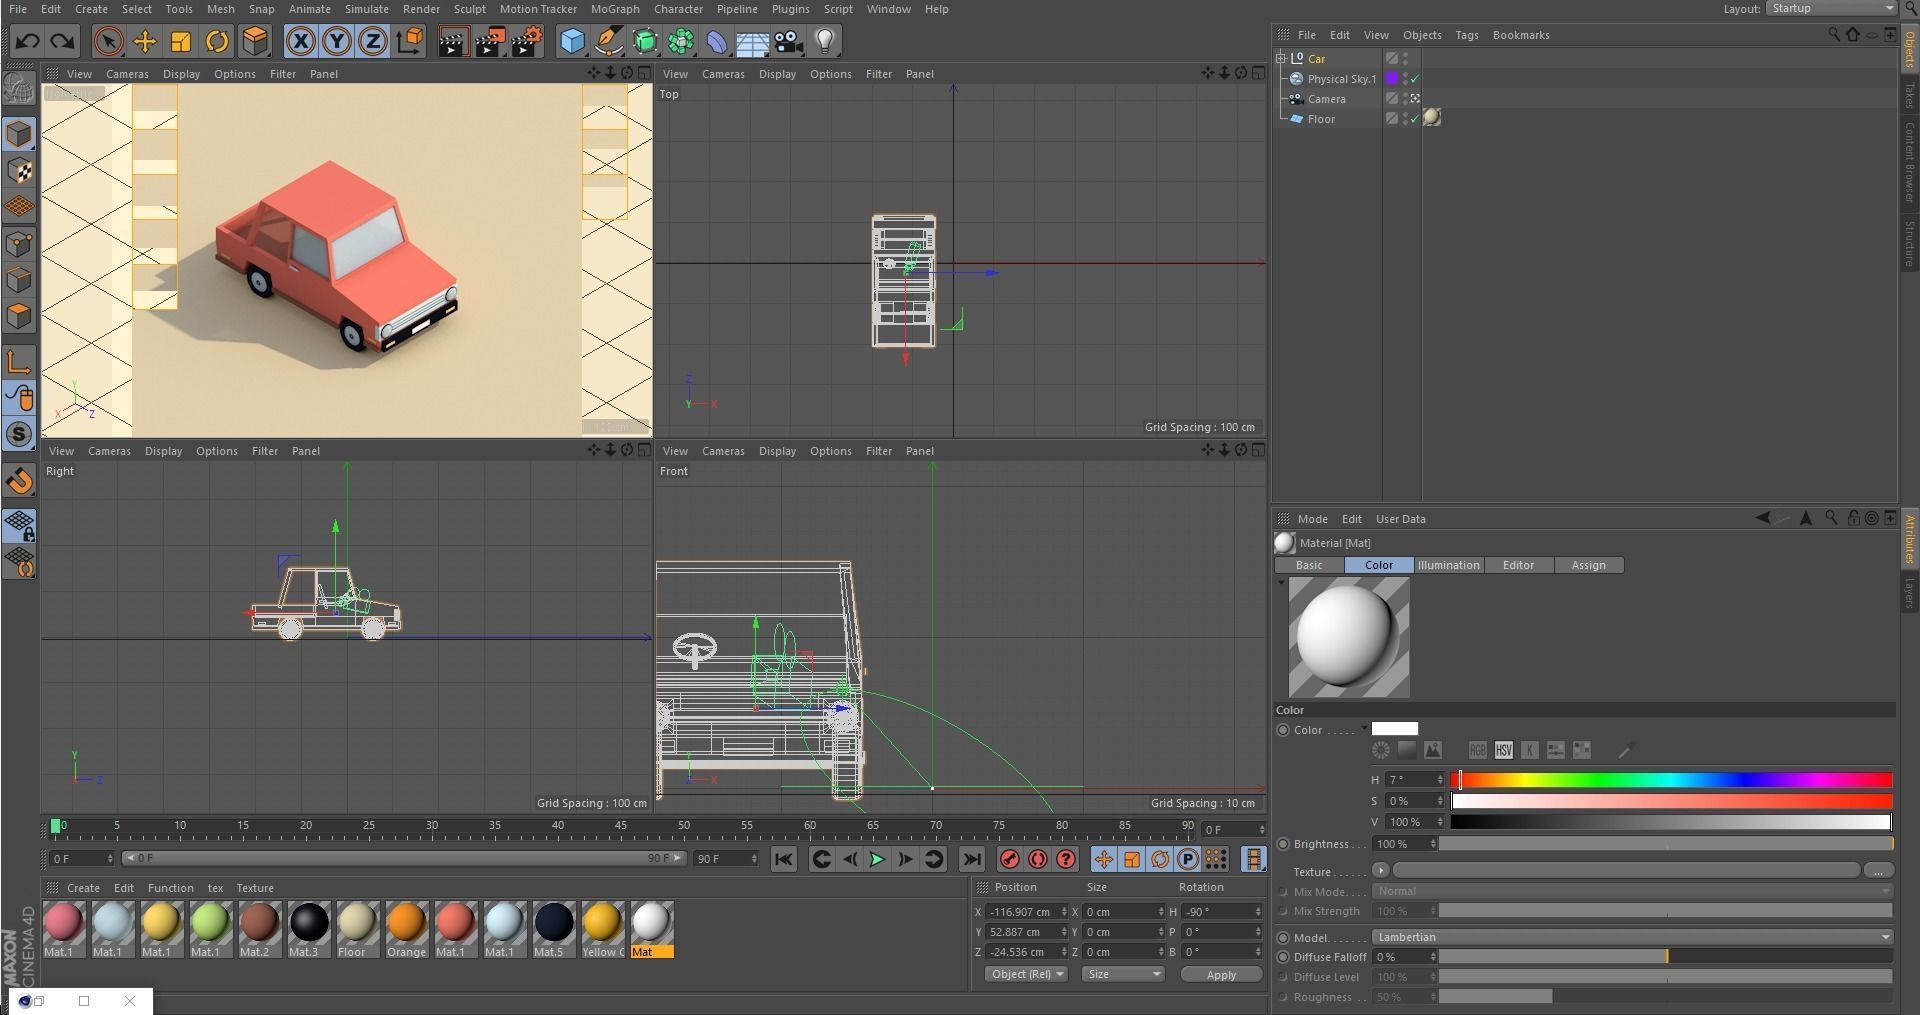Open the Attributes panel User Data menu
This screenshot has height=1015, width=1920.
click(1400, 519)
